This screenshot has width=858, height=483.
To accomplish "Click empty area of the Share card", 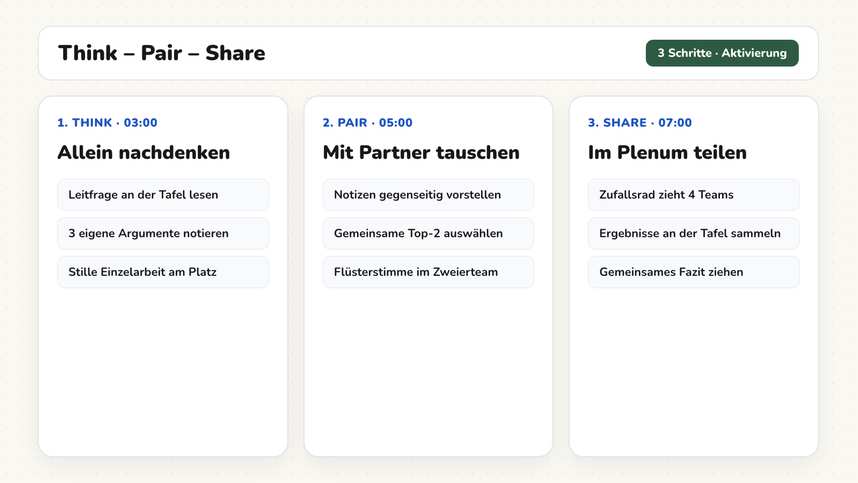I will (x=694, y=372).
